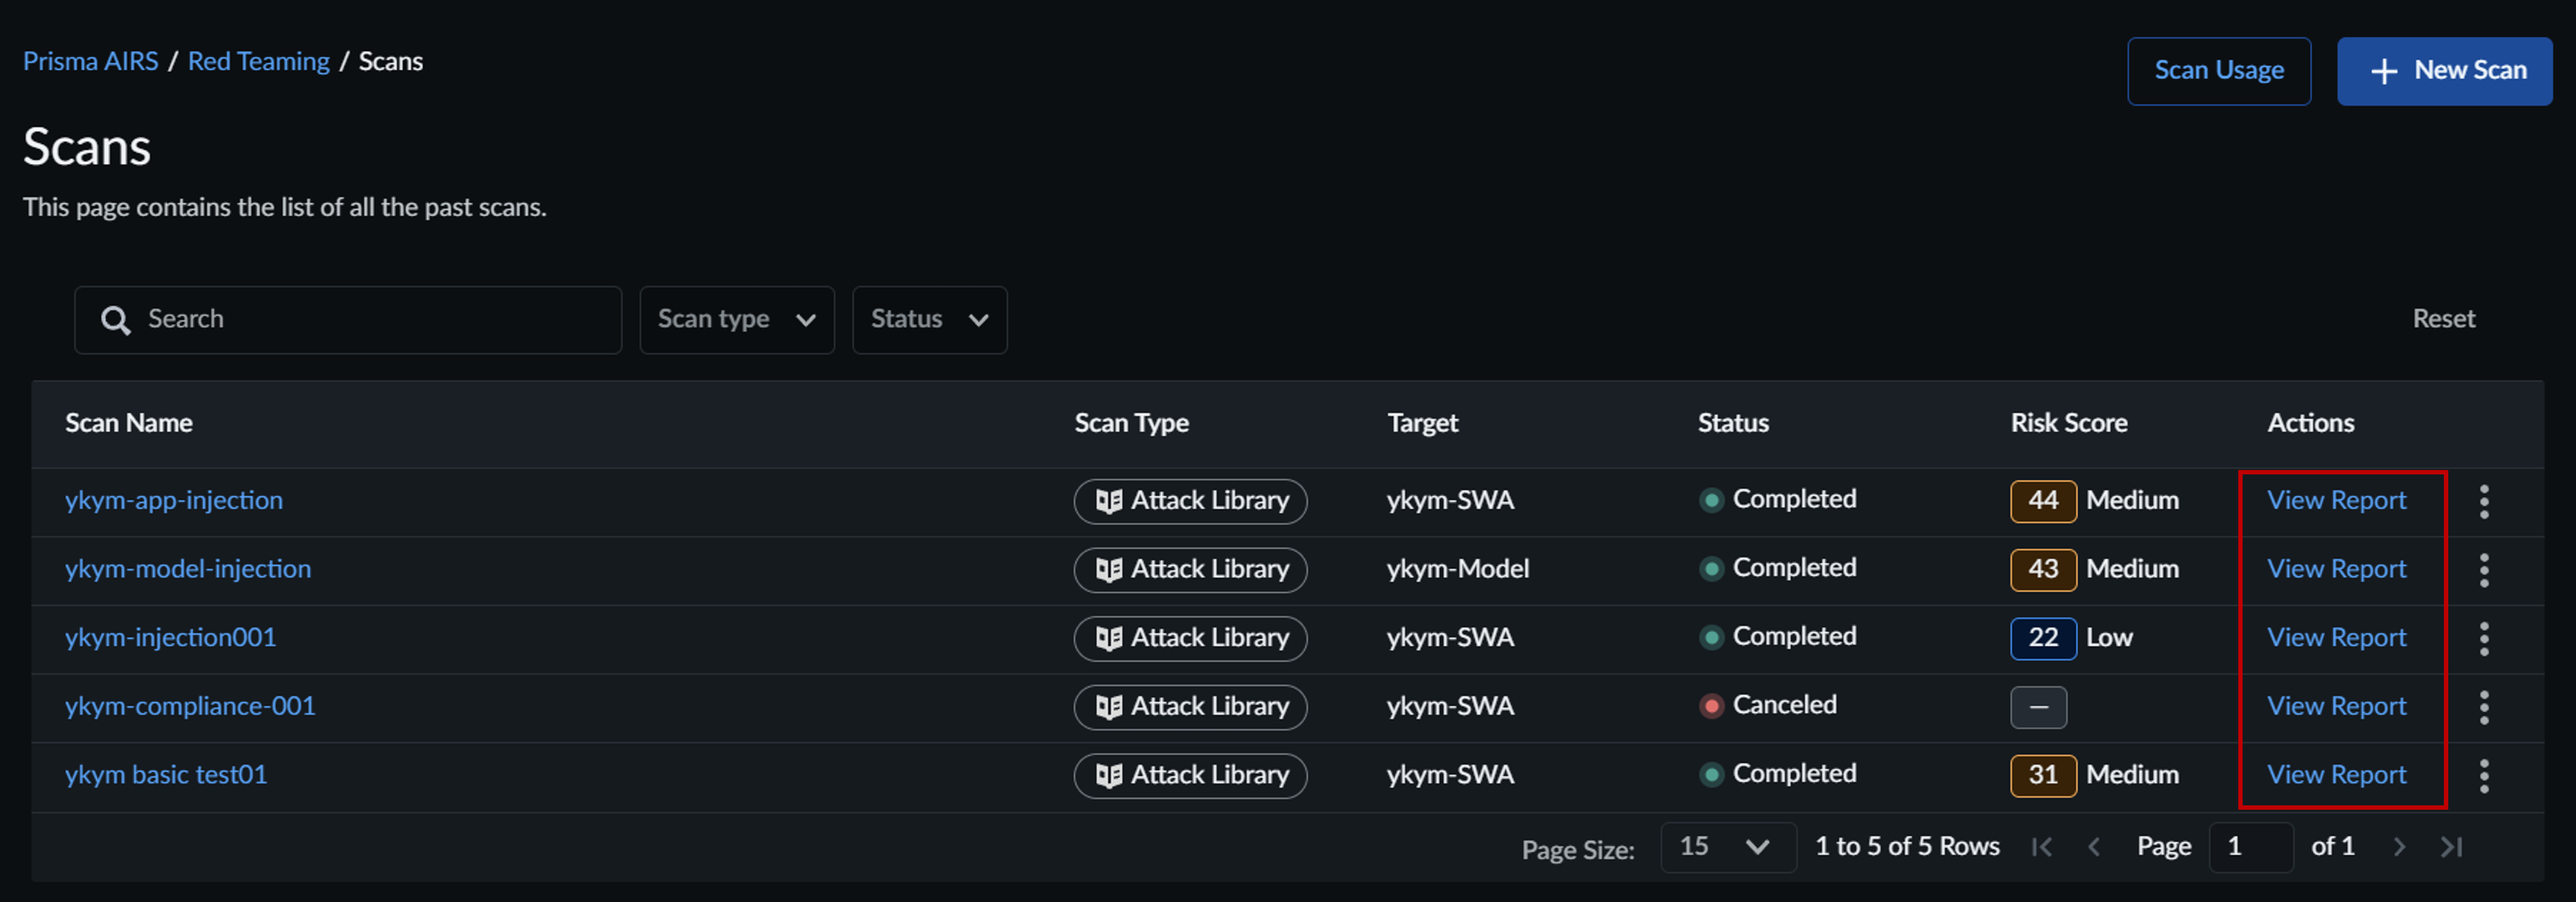Navigate to Prisma AIRS breadcrumb

(90, 62)
